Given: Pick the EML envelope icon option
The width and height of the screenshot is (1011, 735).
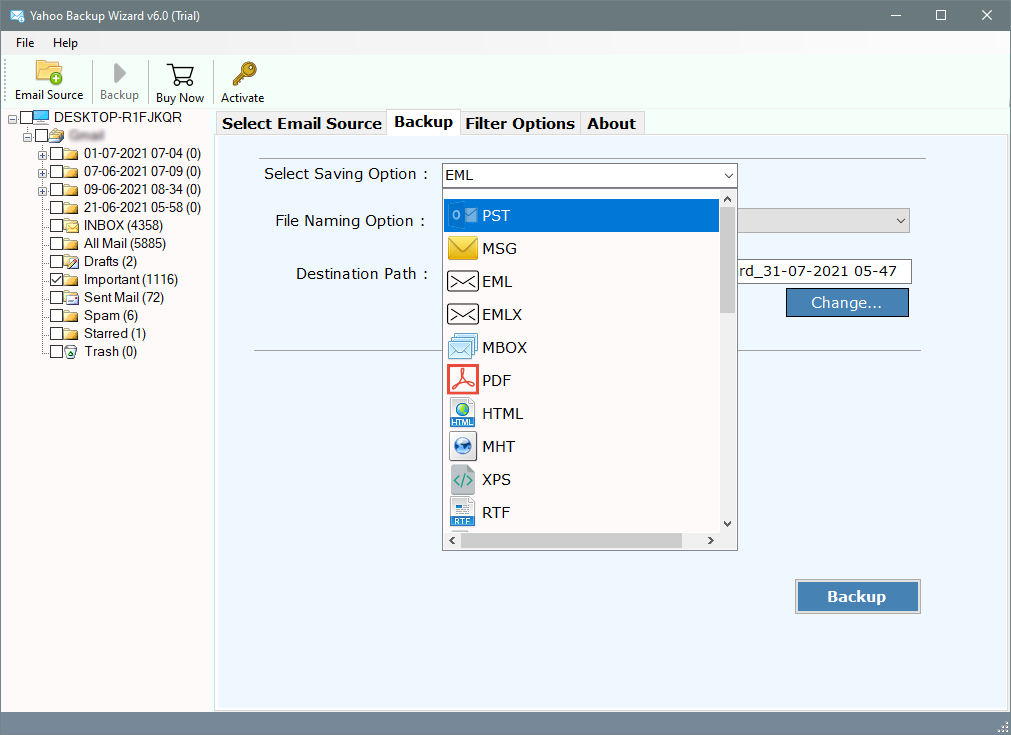Looking at the screenshot, I should click(x=462, y=281).
